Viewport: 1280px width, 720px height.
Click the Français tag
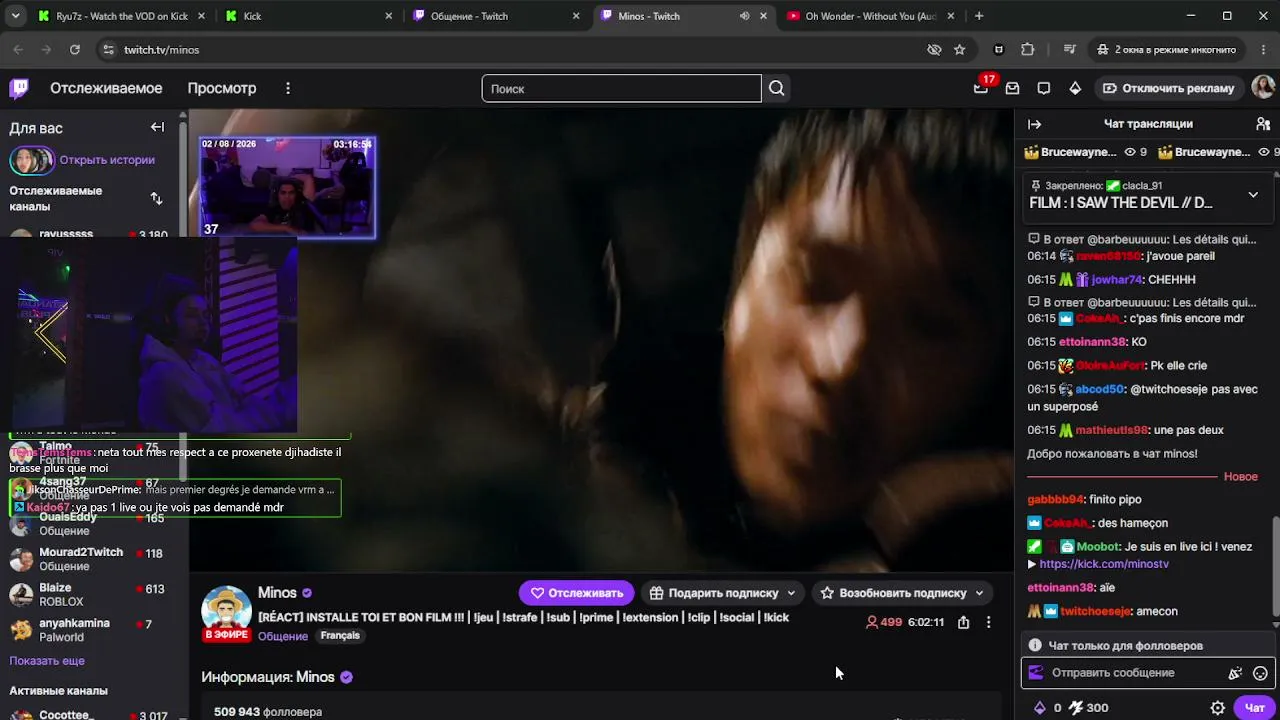coord(340,636)
